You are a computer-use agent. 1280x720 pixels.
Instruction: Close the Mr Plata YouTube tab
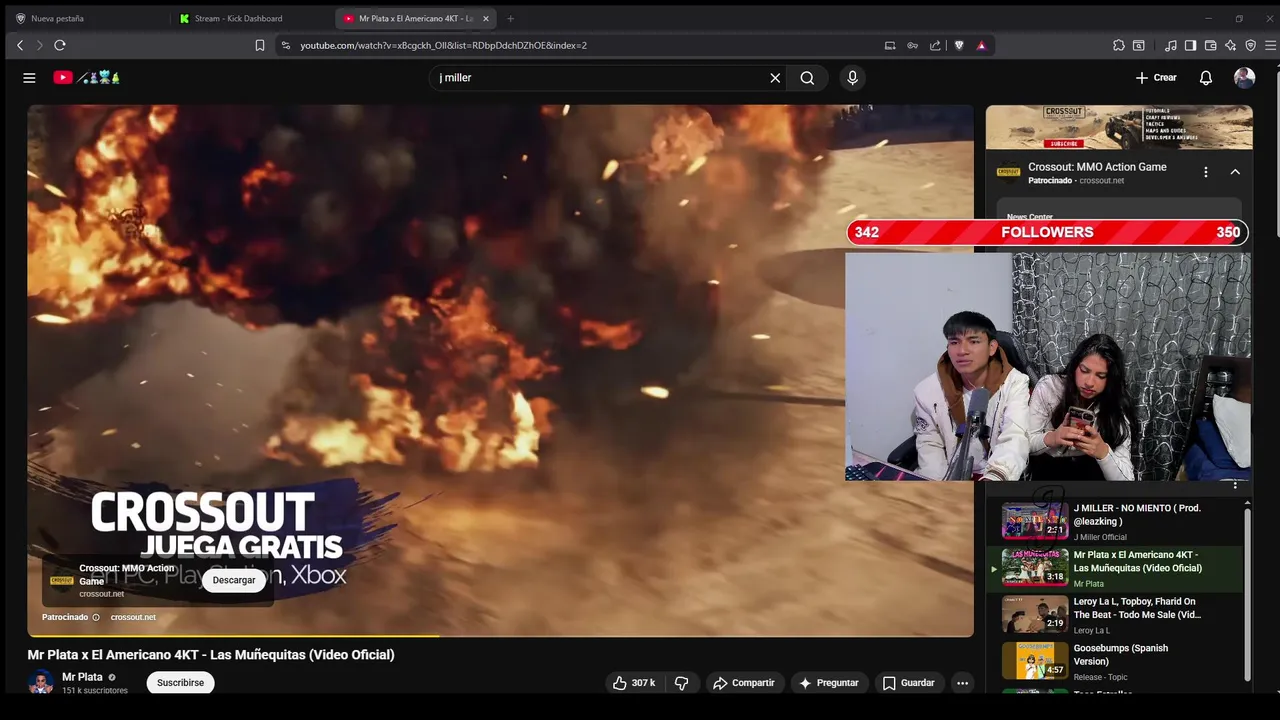coord(486,18)
